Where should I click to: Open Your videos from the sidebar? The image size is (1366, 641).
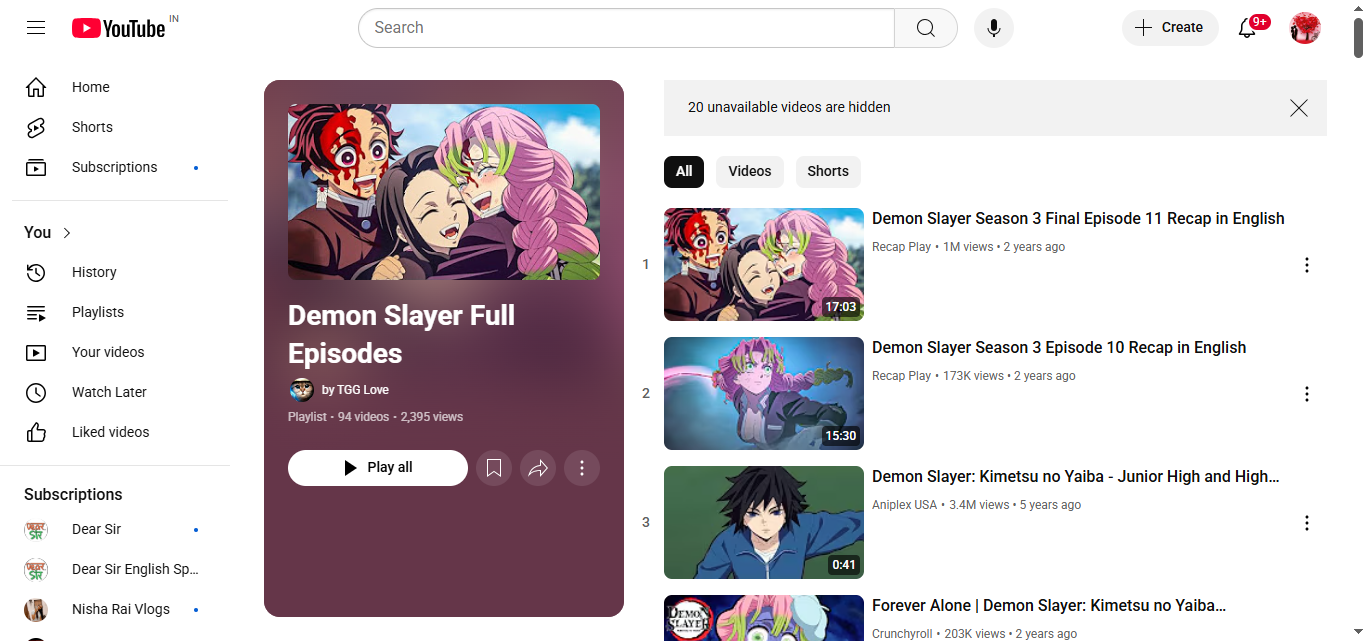tap(120, 352)
